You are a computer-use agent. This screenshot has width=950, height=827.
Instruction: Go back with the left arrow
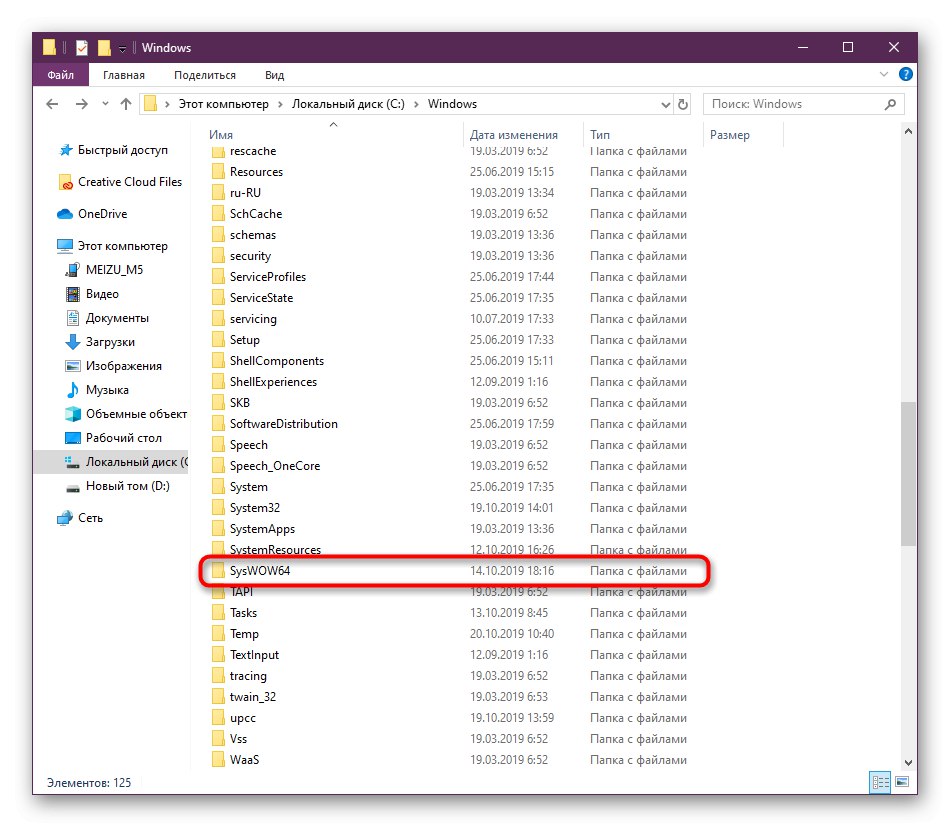(x=52, y=104)
